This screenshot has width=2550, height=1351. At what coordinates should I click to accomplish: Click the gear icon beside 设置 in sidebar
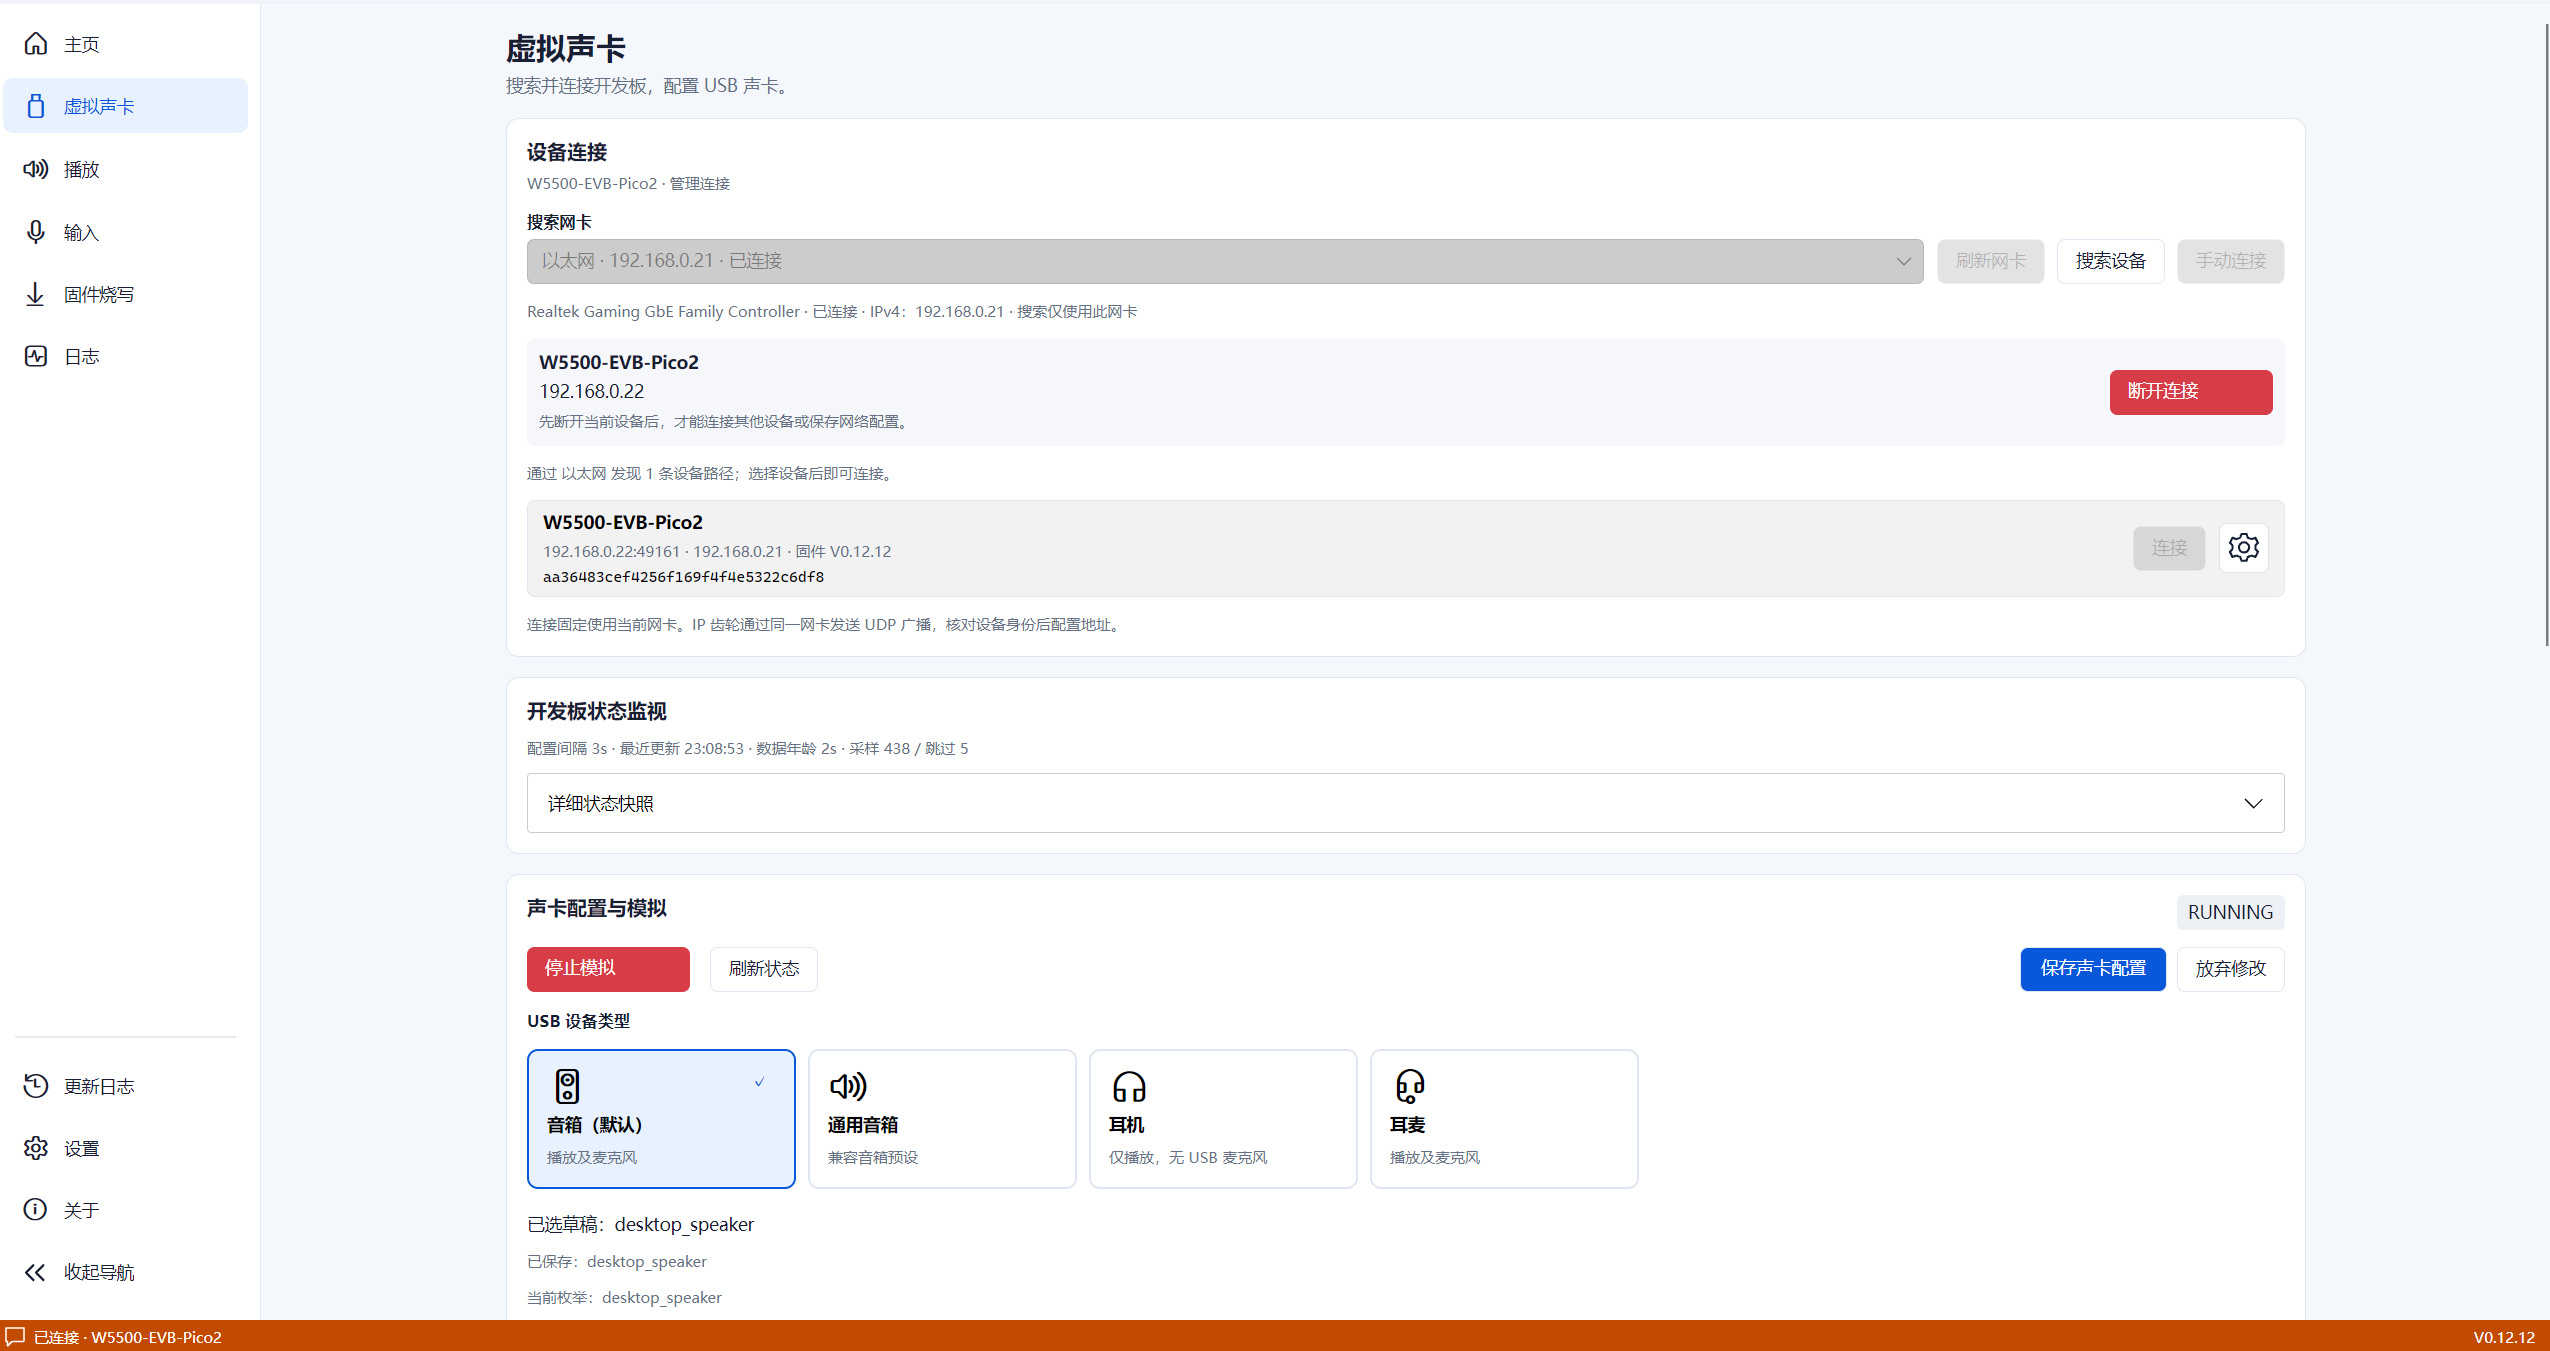point(36,1148)
